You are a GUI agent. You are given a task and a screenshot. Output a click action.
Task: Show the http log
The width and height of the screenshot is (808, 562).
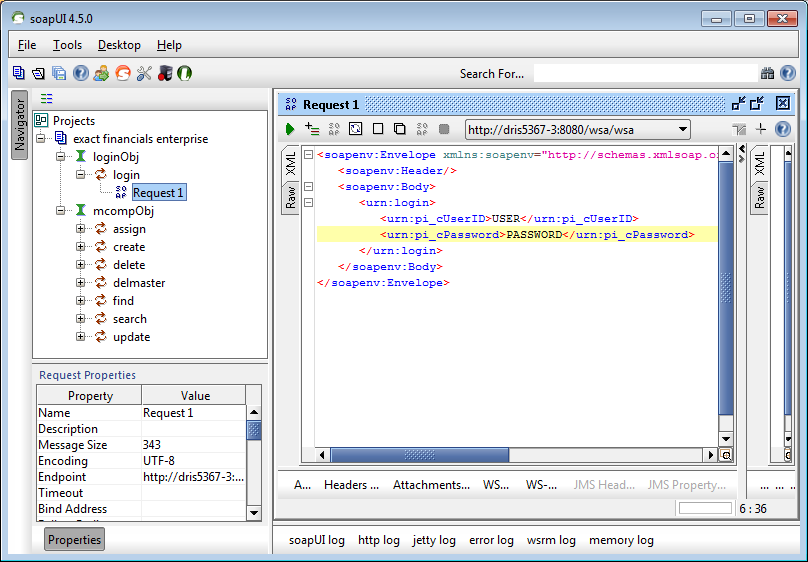coord(379,540)
